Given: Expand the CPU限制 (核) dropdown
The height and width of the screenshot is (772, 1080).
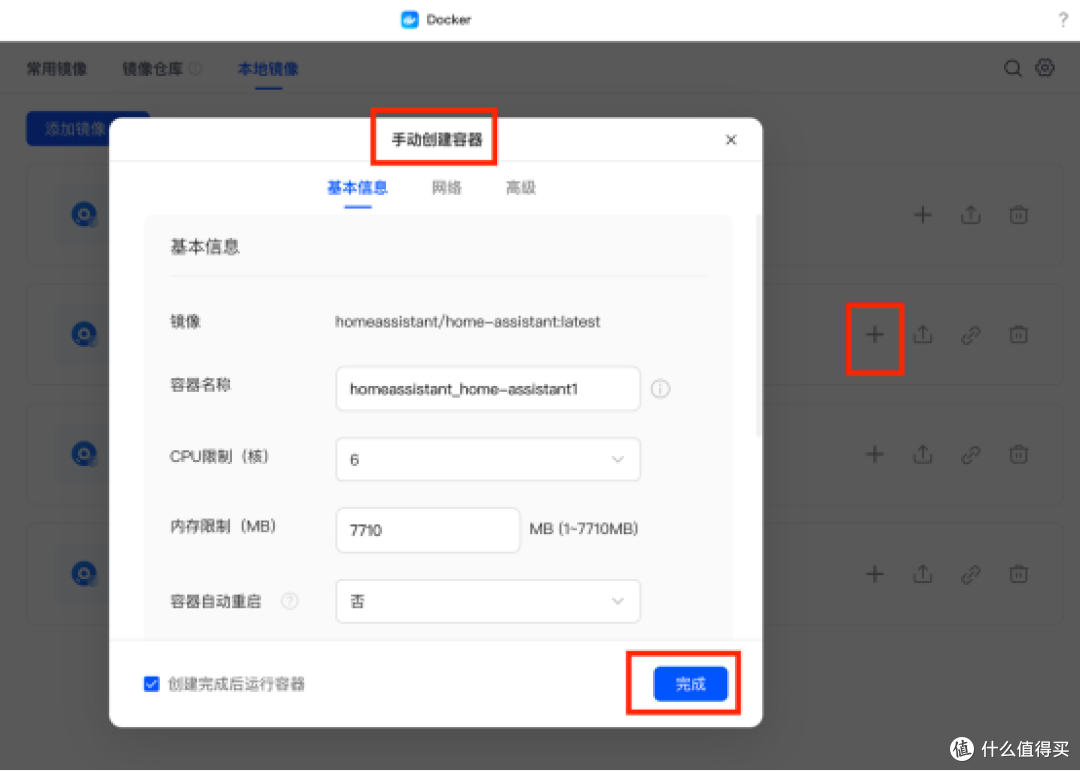Looking at the screenshot, I should tap(488, 459).
